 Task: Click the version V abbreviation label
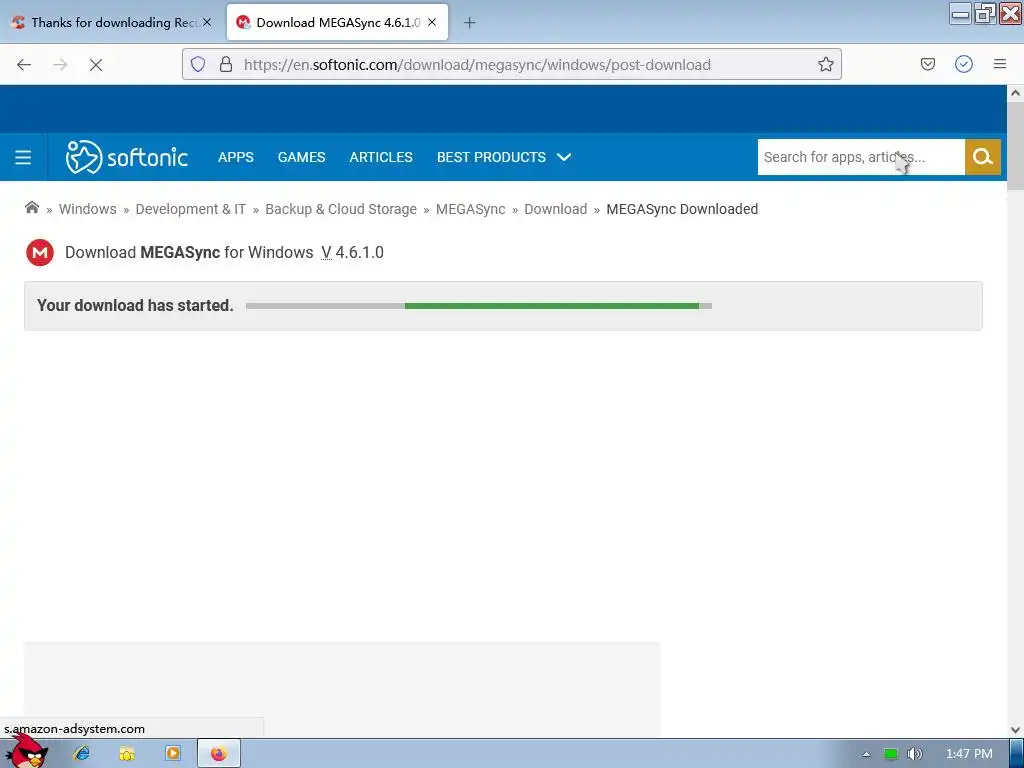(327, 253)
